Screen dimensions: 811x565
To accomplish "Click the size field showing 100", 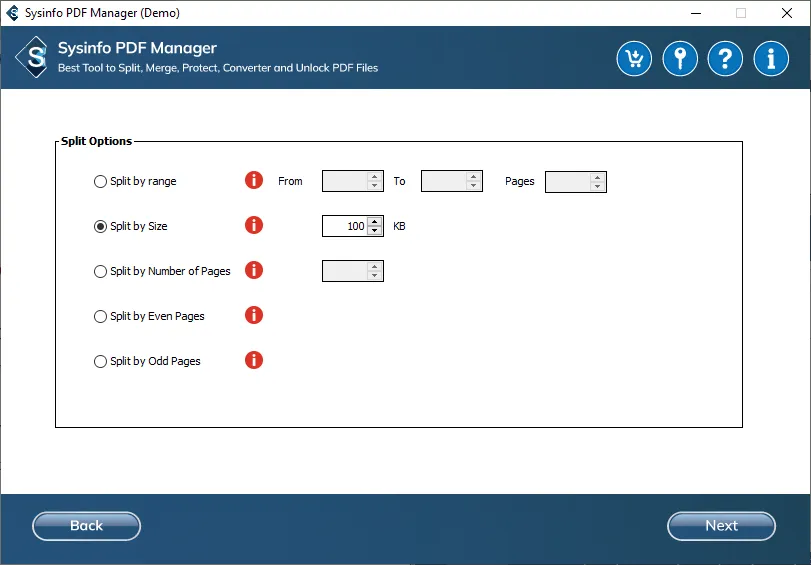I will pyautogui.click(x=345, y=226).
